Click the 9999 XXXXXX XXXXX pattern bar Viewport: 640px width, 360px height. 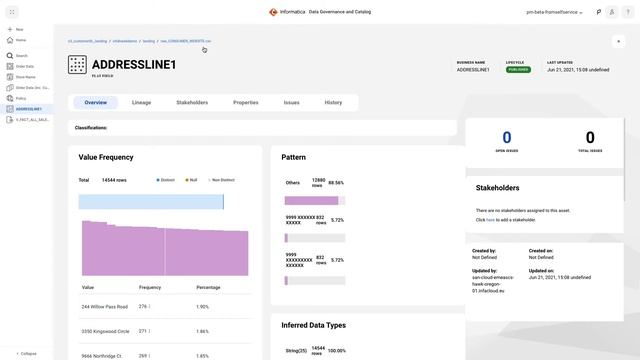(x=315, y=238)
